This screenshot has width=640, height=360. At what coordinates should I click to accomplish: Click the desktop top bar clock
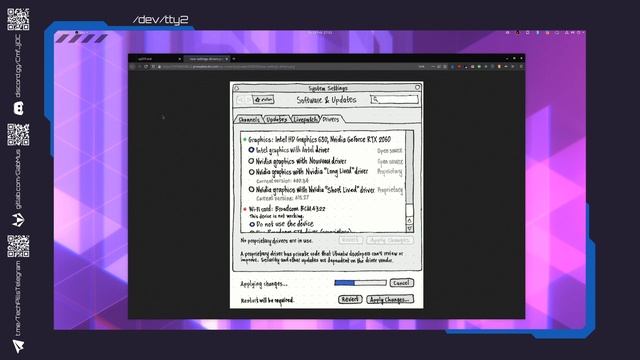coord(320,32)
